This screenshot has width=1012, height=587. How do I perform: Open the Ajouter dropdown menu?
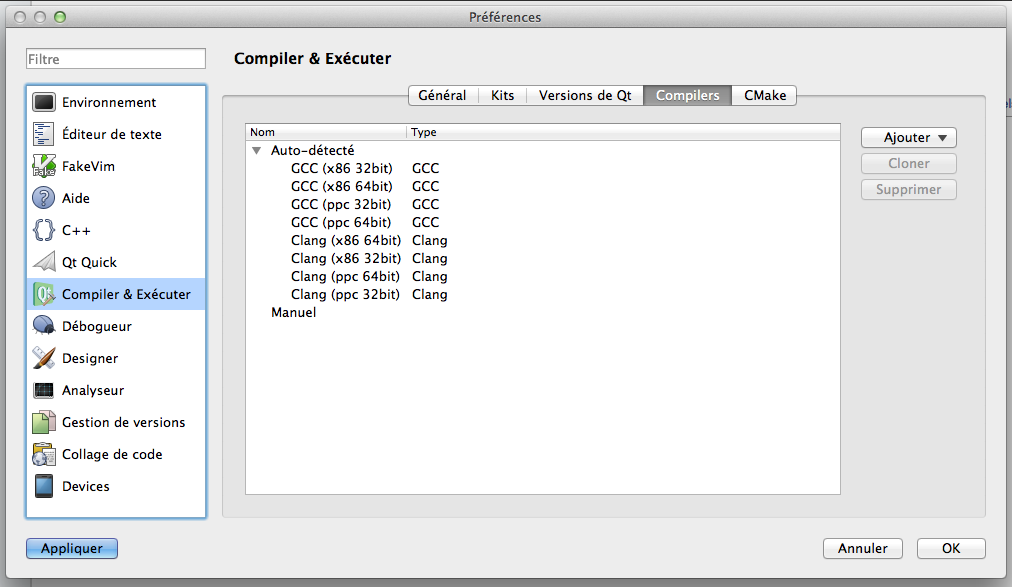coord(908,137)
